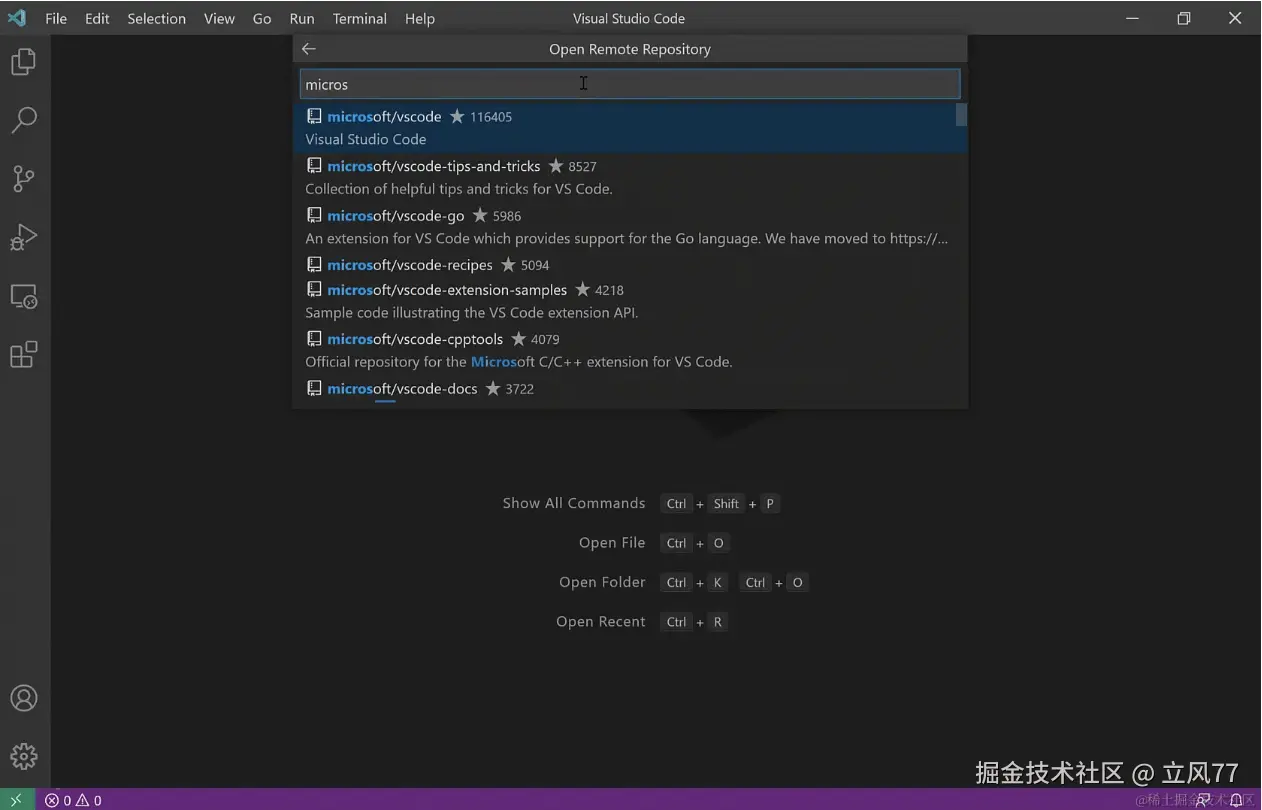Click the notifications bell in status bar

1236,800
